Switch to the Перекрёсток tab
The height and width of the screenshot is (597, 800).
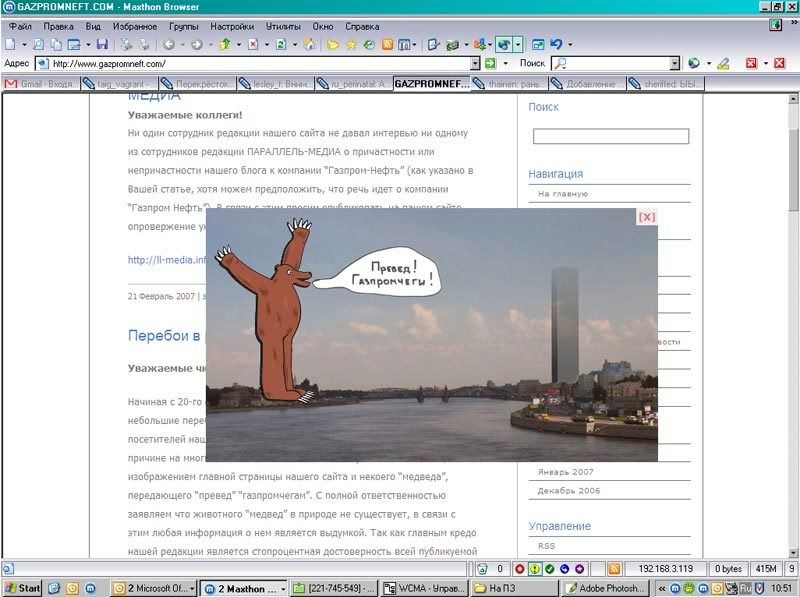(x=197, y=84)
